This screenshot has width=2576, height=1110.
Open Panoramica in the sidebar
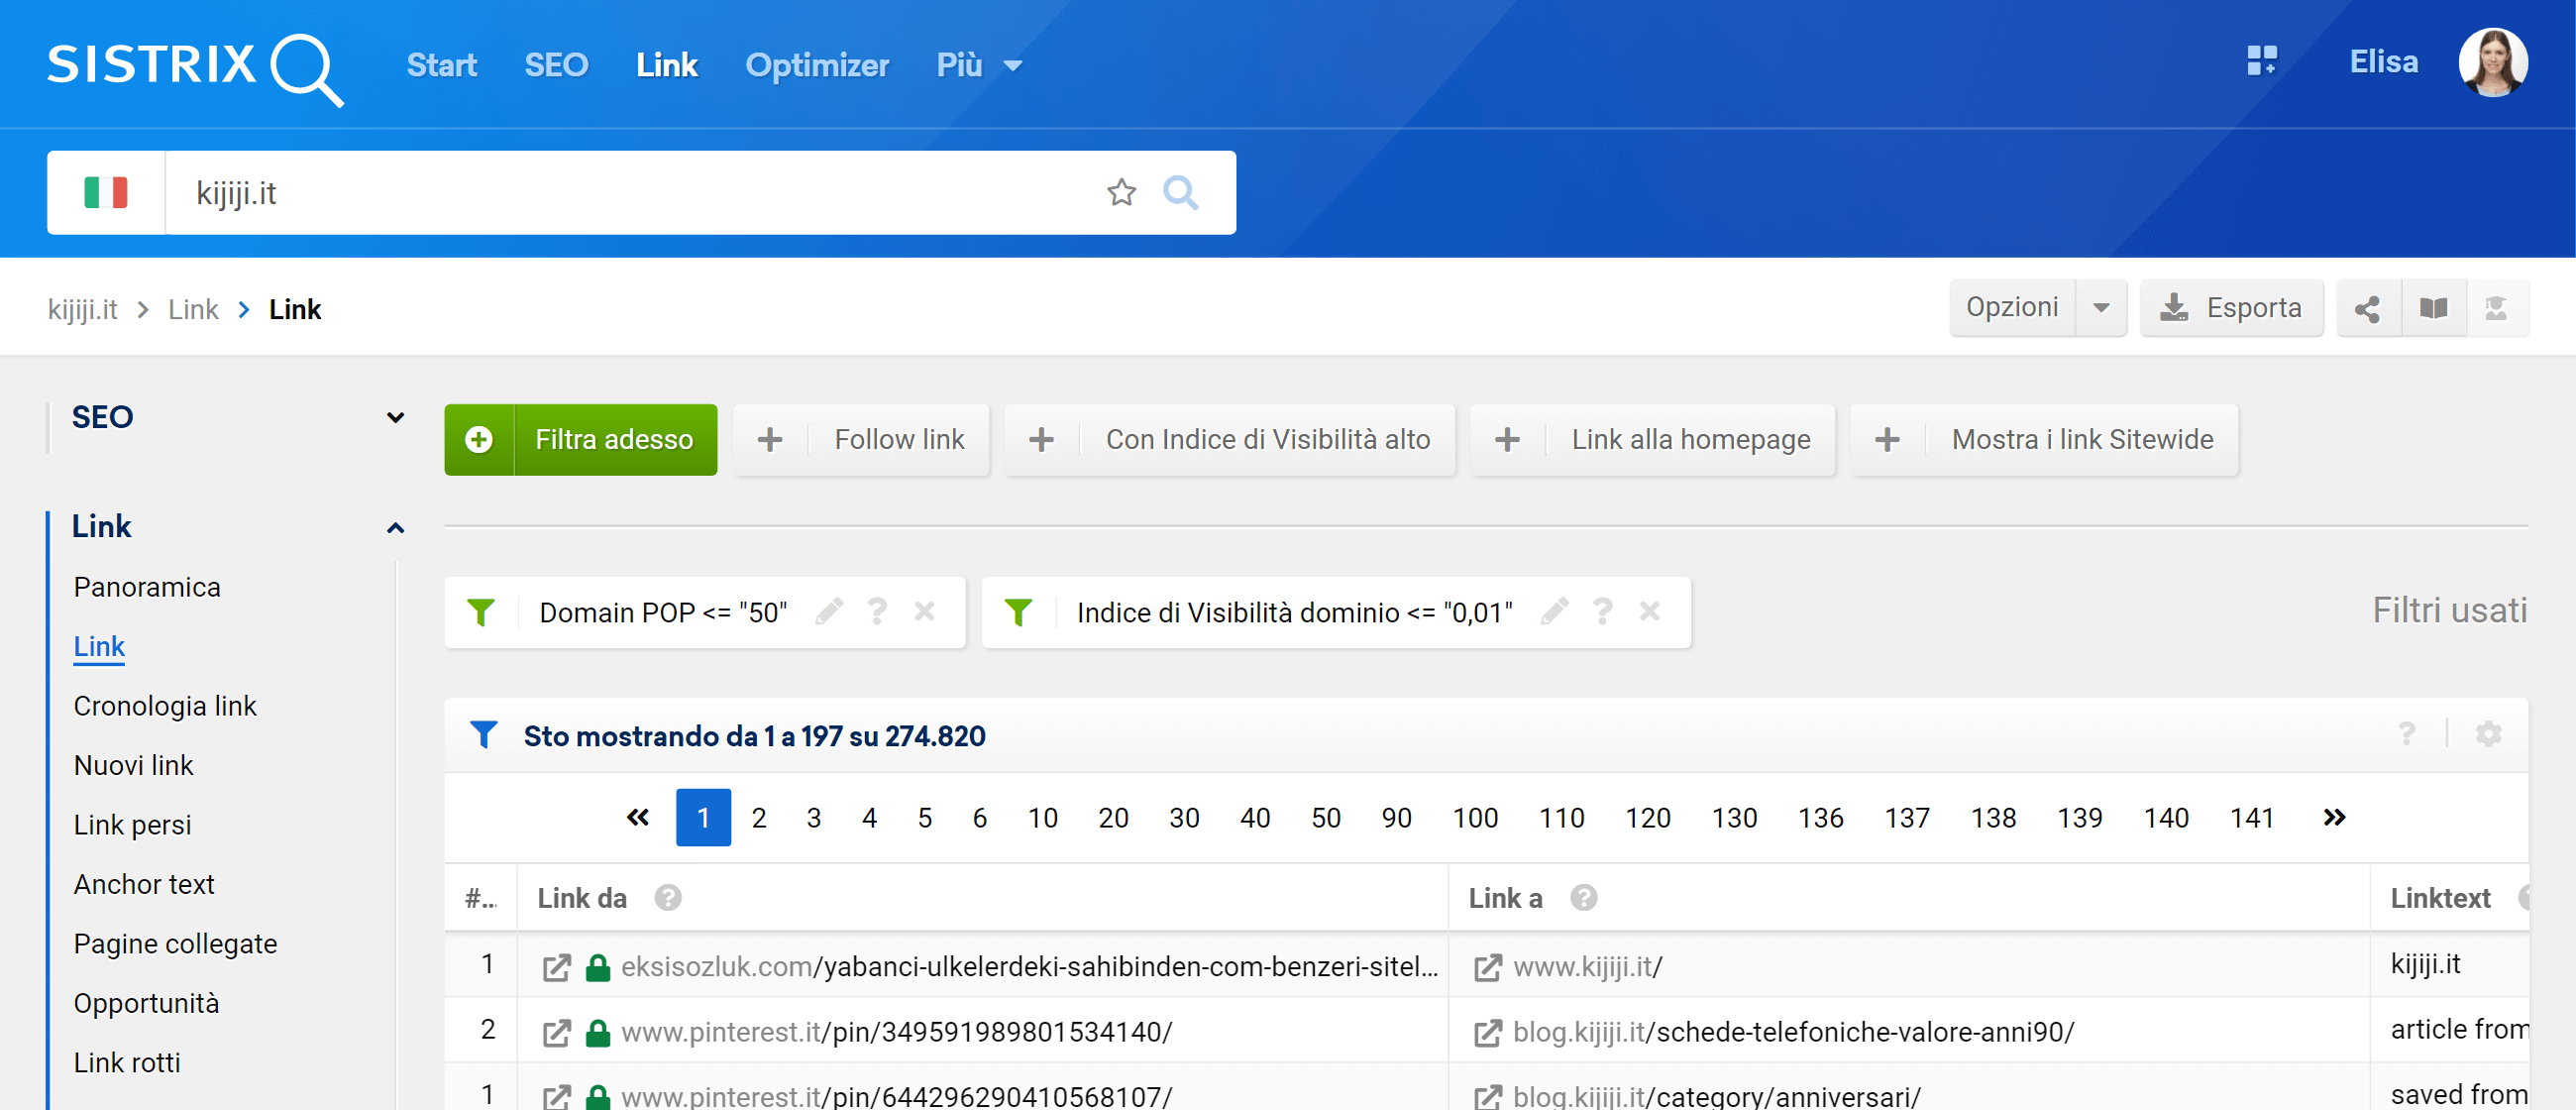point(147,587)
